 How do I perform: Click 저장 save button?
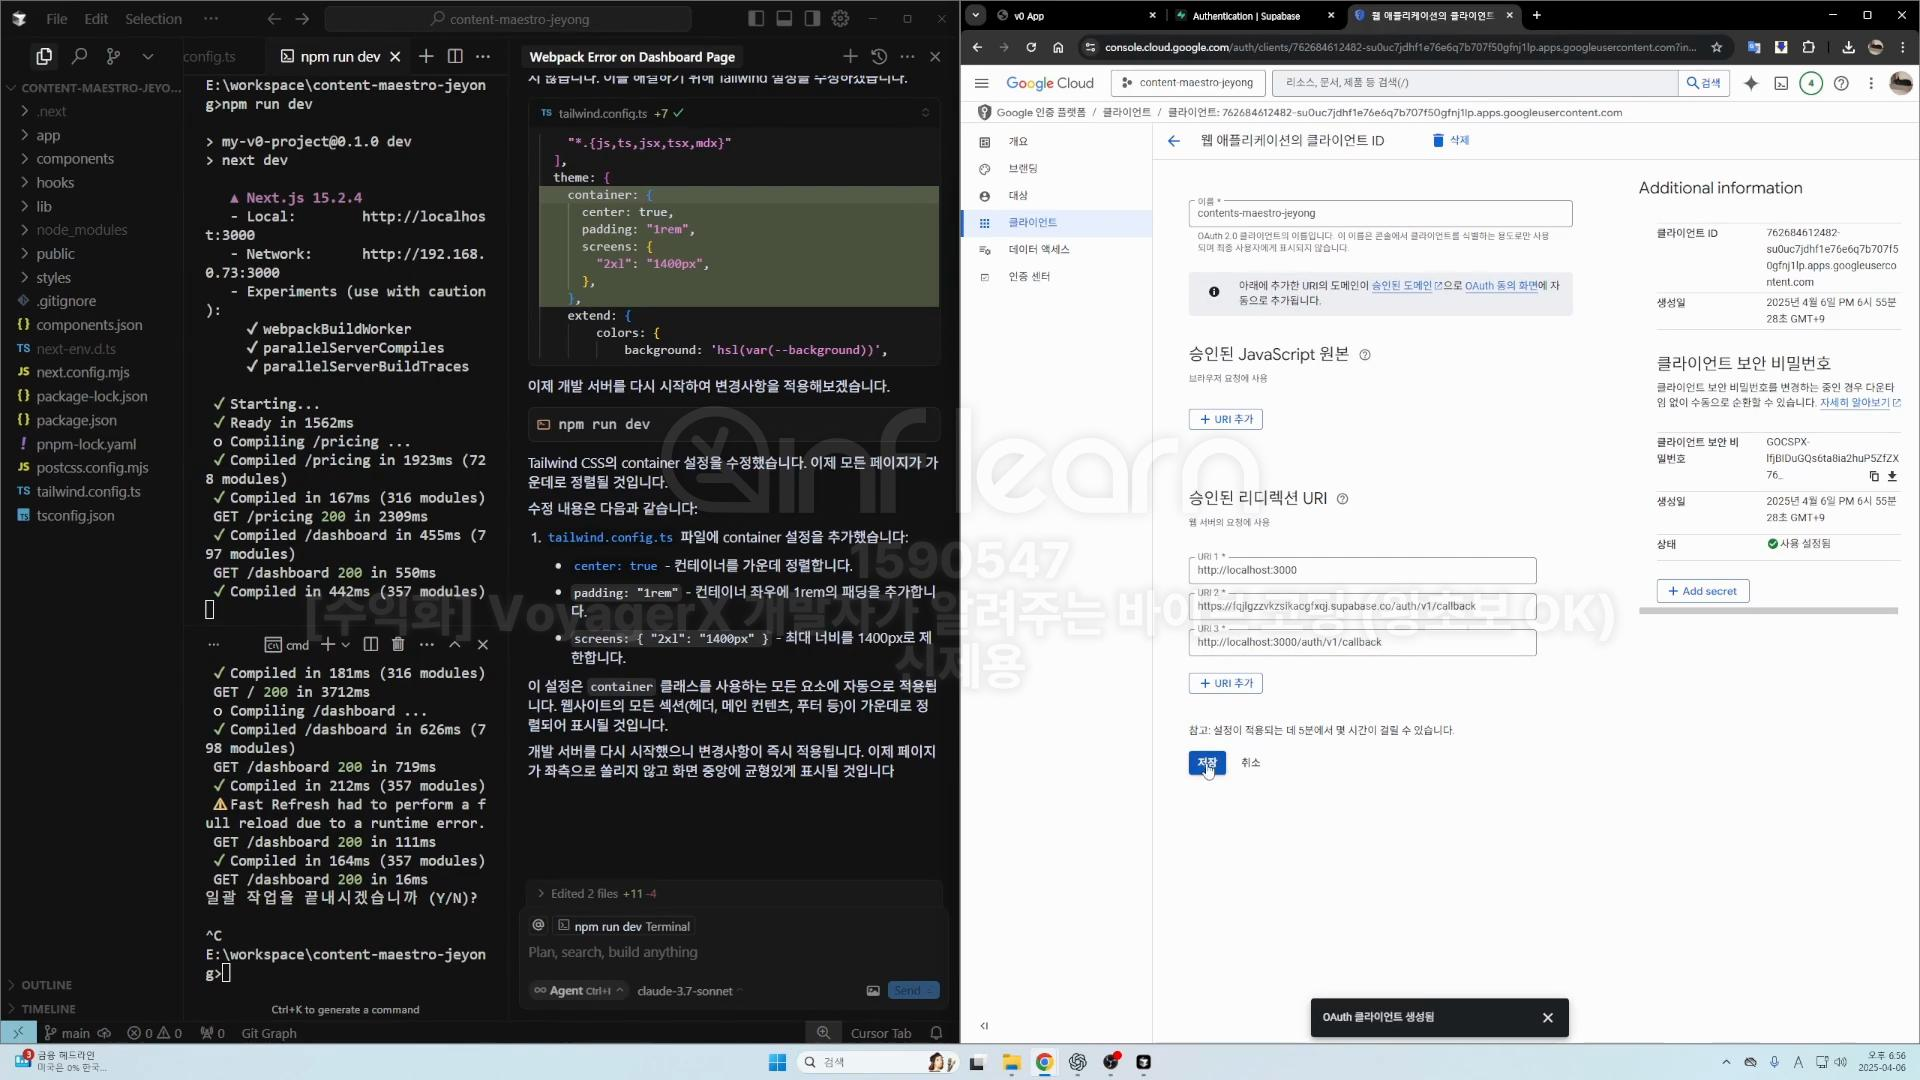tap(1207, 763)
